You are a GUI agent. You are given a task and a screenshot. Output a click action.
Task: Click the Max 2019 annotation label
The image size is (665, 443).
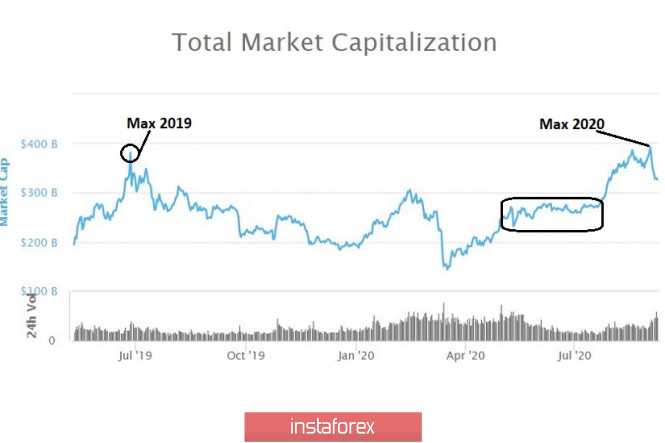[158, 123]
